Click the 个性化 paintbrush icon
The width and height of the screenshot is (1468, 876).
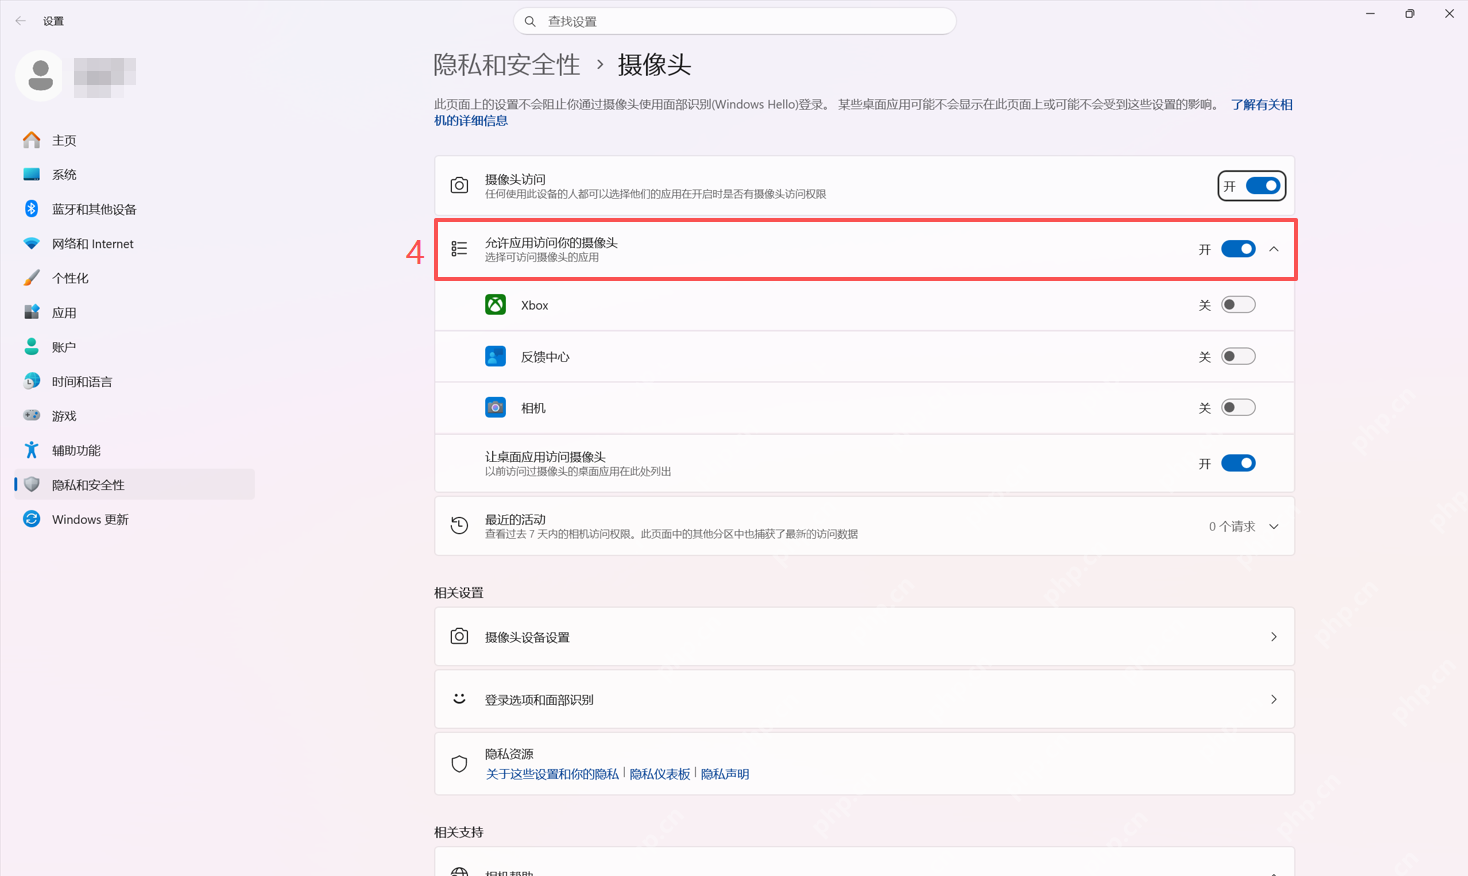(x=32, y=278)
